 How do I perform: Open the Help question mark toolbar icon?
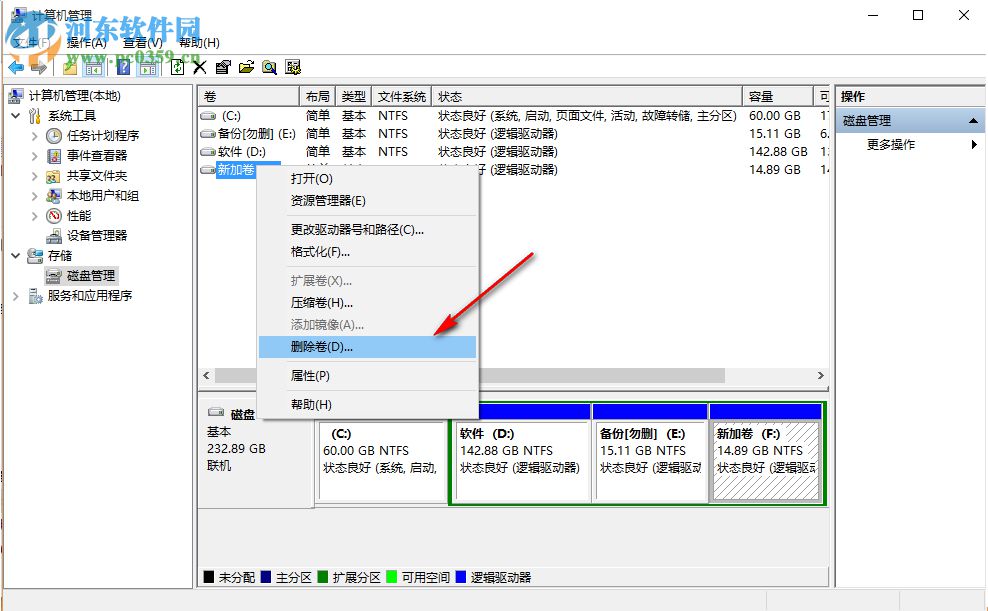pyautogui.click(x=124, y=67)
